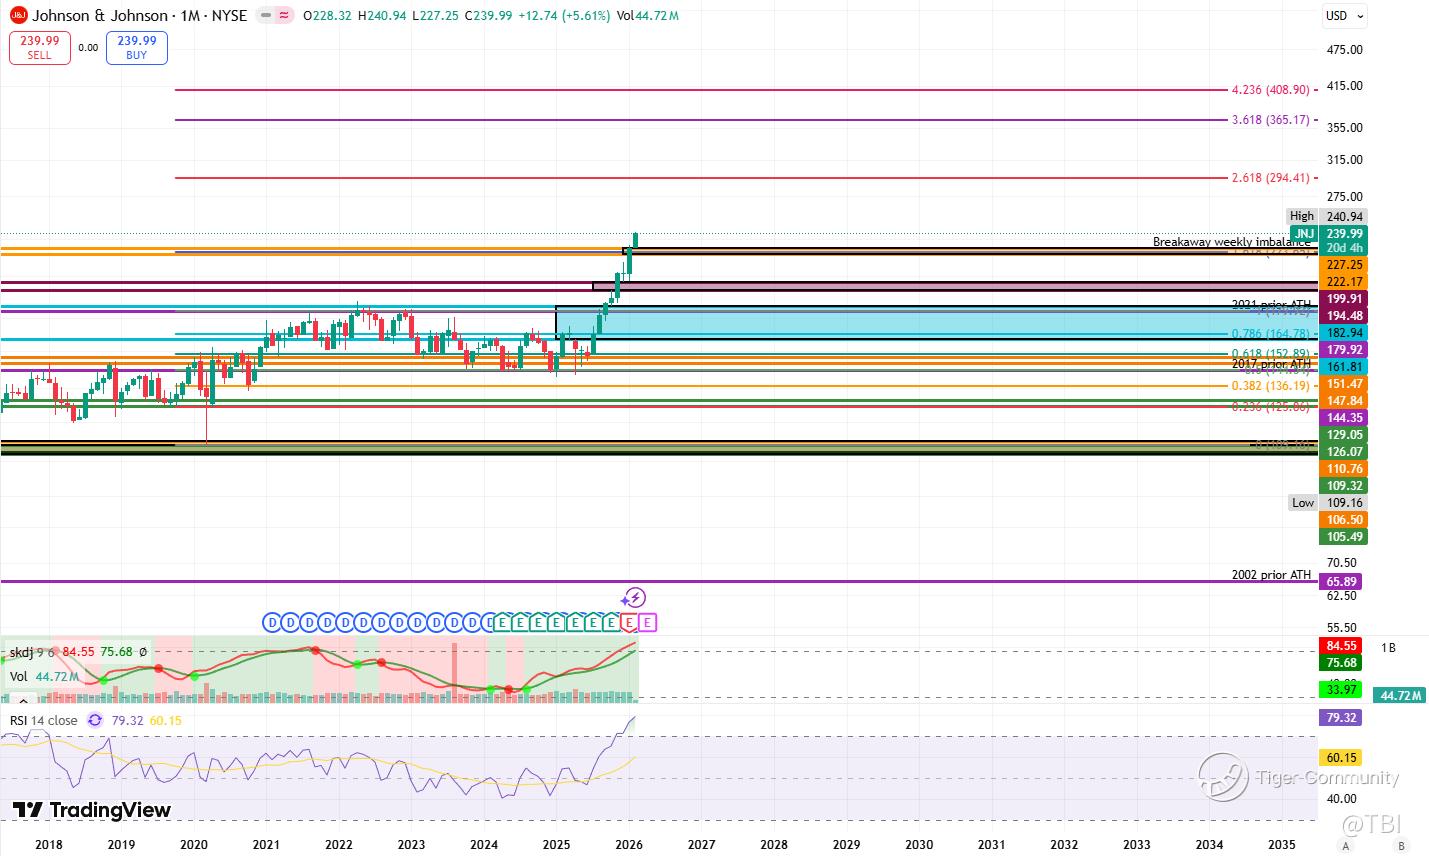Image resolution: width=1429 pixels, height=856 pixels.
Task: Click the 2035 label on the time axis
Action: [x=1282, y=845]
